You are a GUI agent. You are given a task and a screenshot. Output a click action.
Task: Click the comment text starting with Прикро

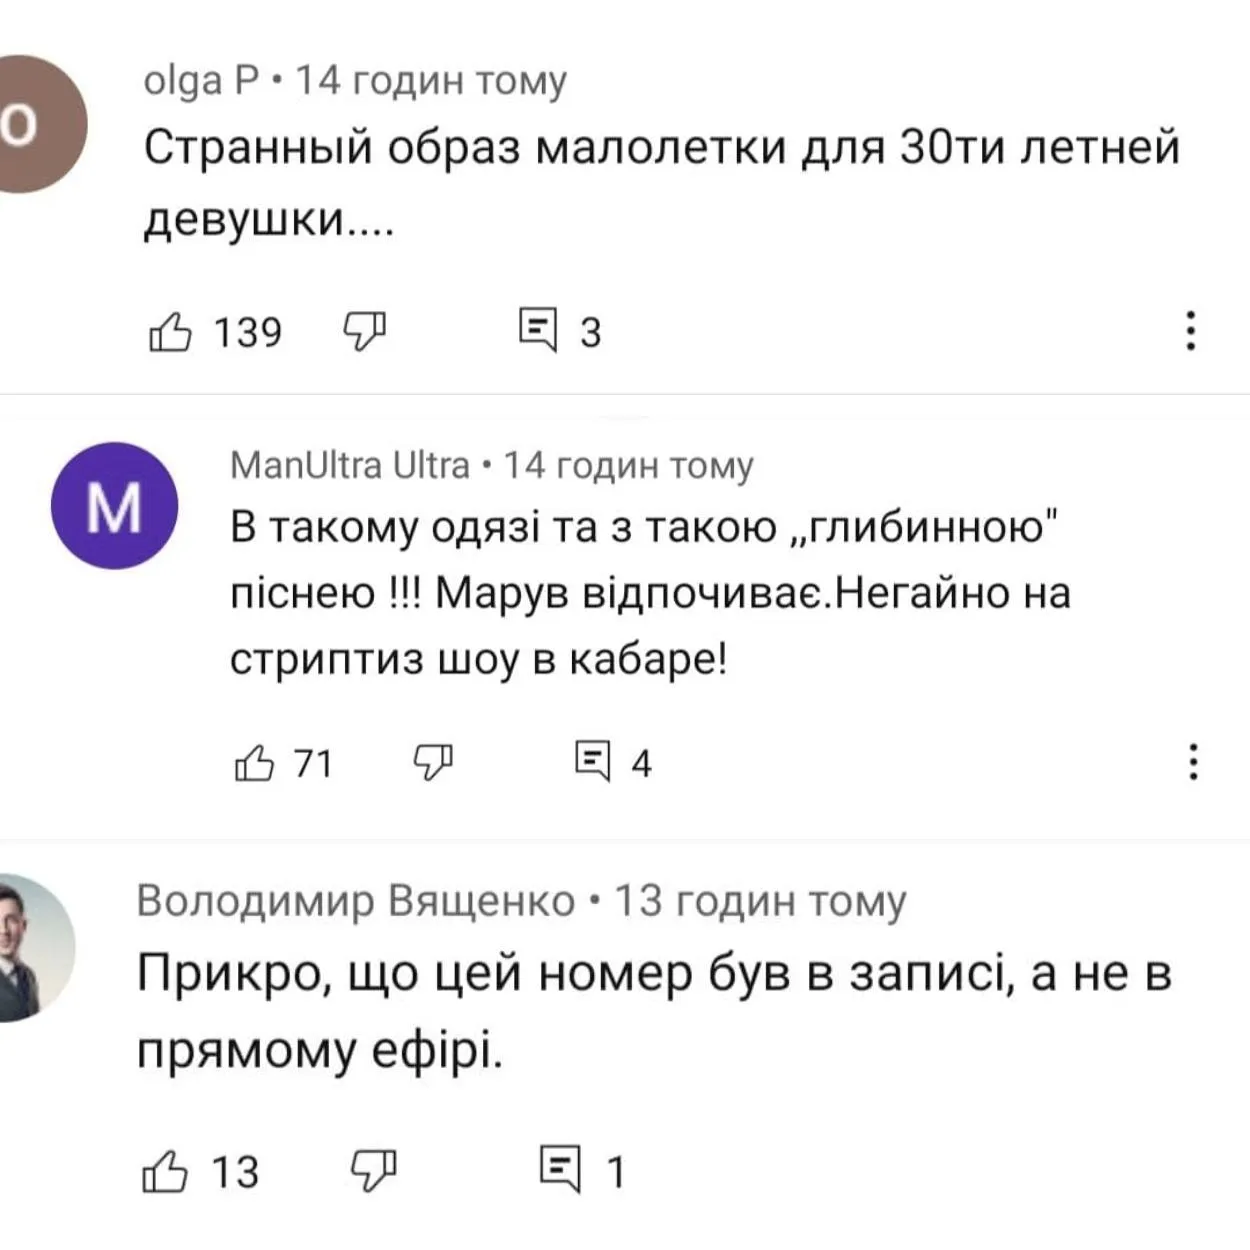tap(654, 1011)
